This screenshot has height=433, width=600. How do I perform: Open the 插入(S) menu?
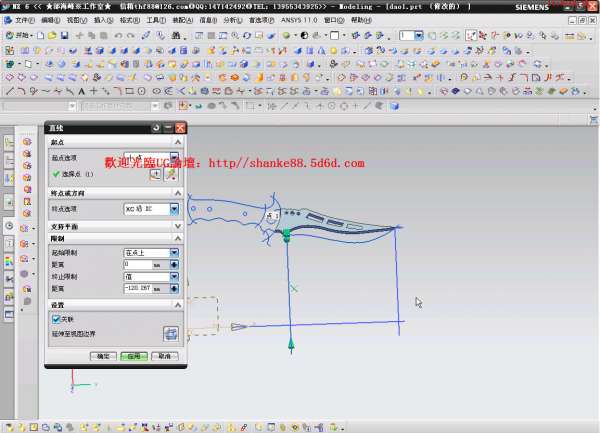click(103, 19)
